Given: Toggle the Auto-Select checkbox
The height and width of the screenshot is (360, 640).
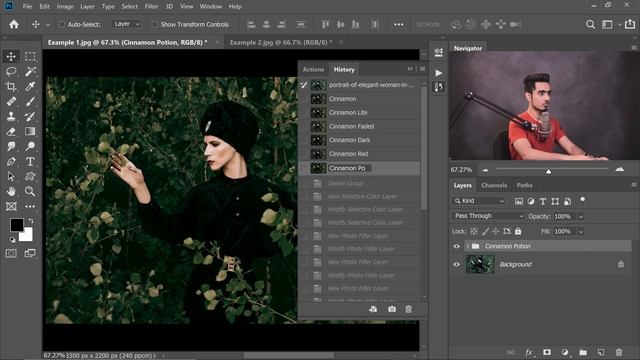Looking at the screenshot, I should [x=62, y=24].
